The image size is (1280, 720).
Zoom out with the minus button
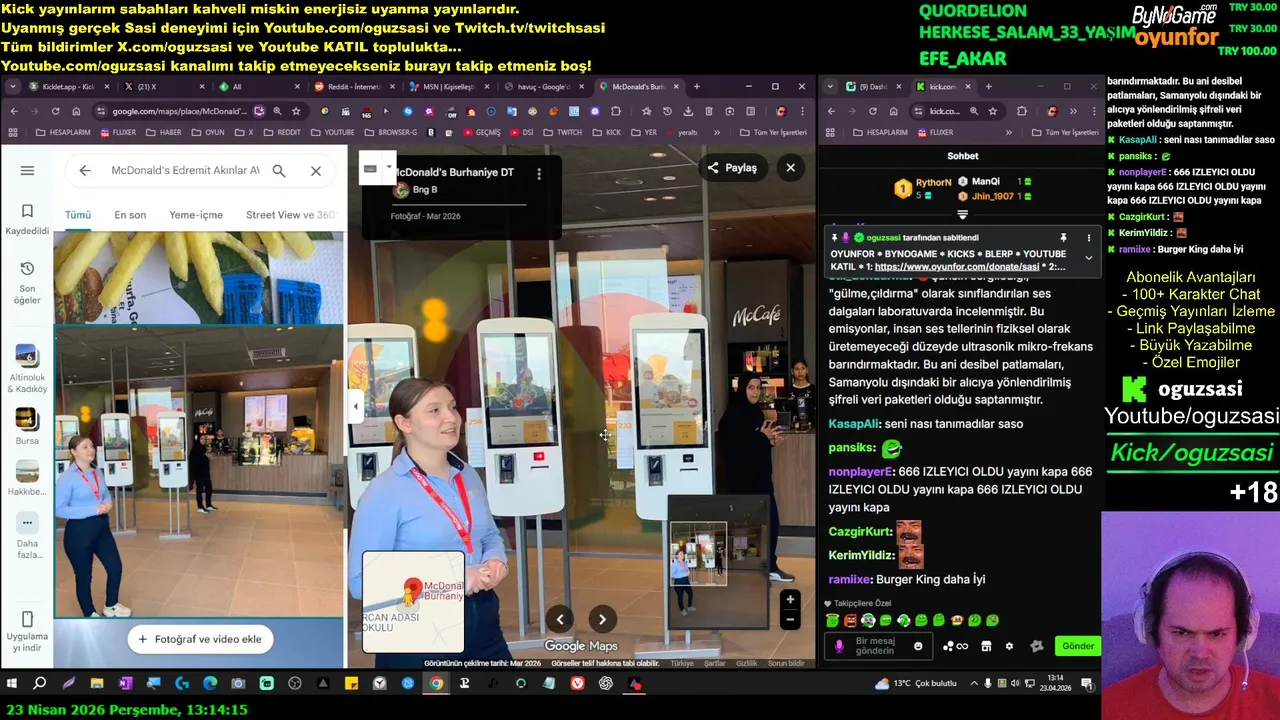790,620
